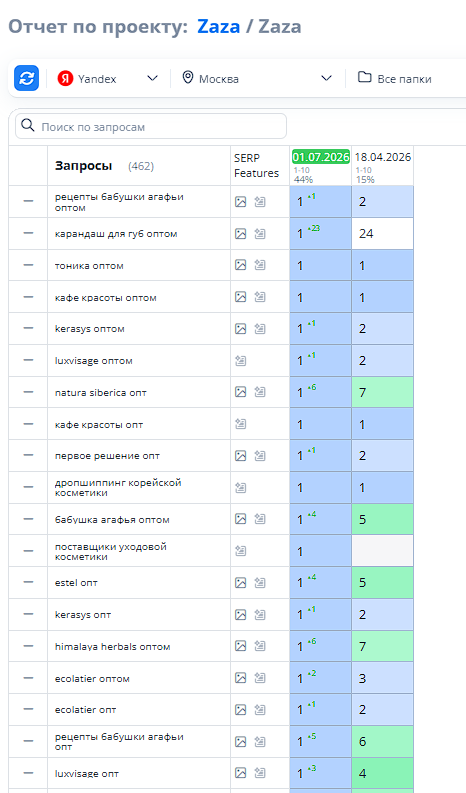The height and width of the screenshot is (793, 466).
Task: Click the location pin icon next to Москва
Action: coord(188,78)
